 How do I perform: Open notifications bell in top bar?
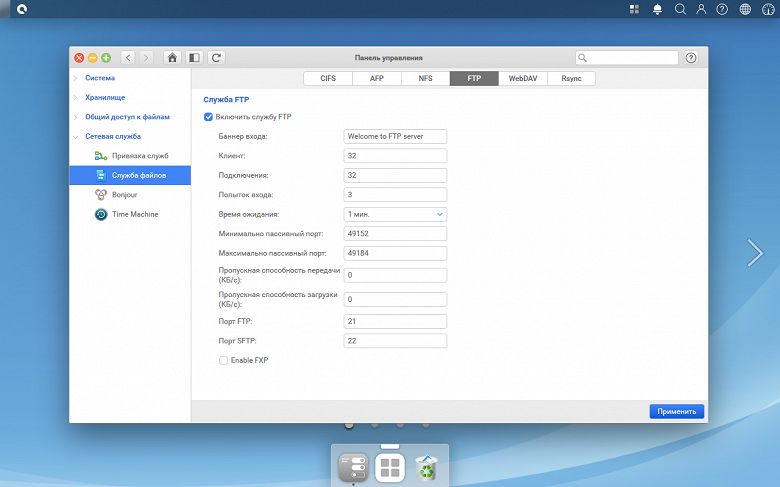[x=657, y=9]
